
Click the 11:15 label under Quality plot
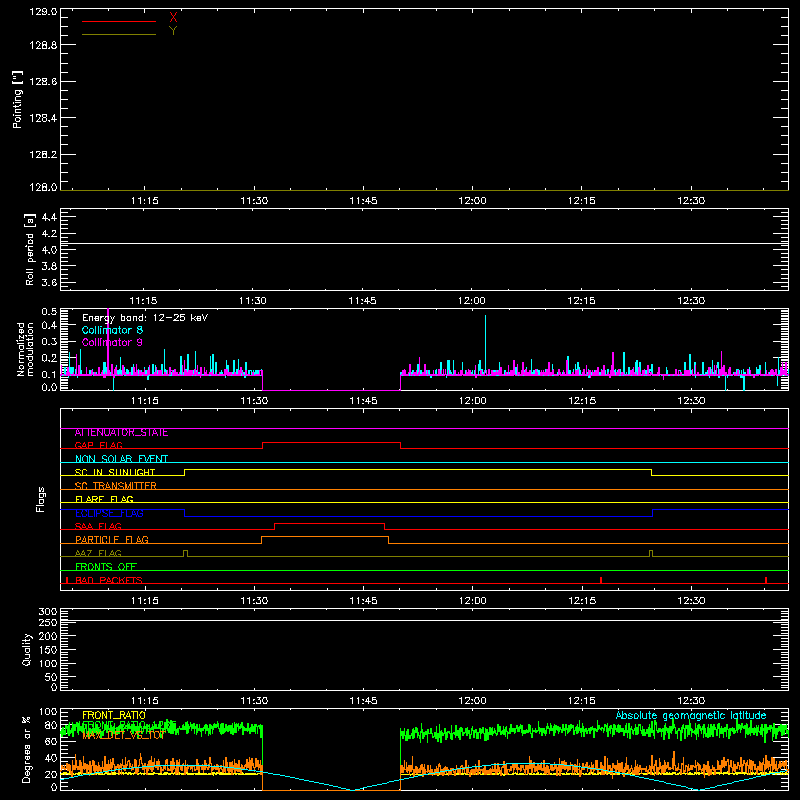click(144, 701)
